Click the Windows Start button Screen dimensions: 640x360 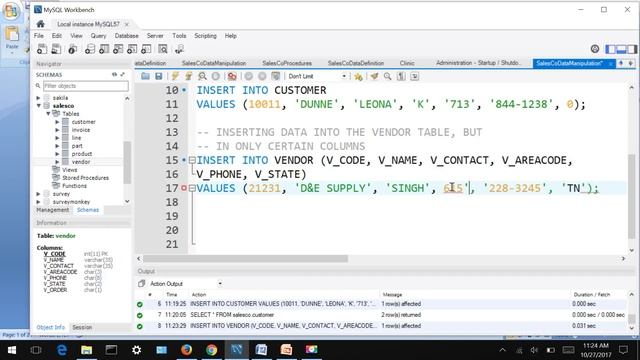pyautogui.click(x=11, y=350)
